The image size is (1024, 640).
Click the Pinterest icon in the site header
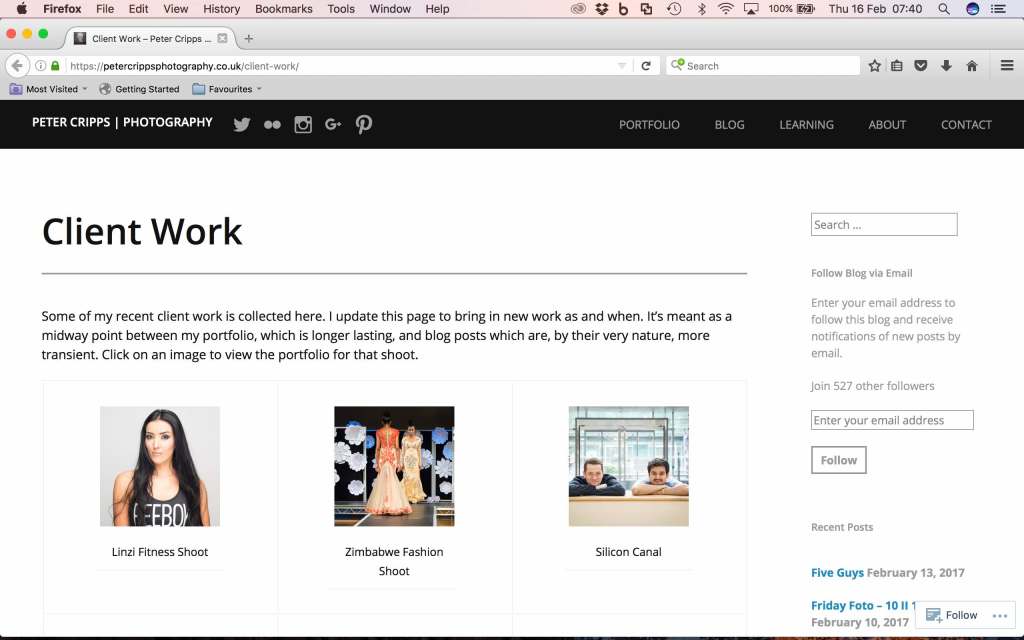pyautogui.click(x=364, y=124)
